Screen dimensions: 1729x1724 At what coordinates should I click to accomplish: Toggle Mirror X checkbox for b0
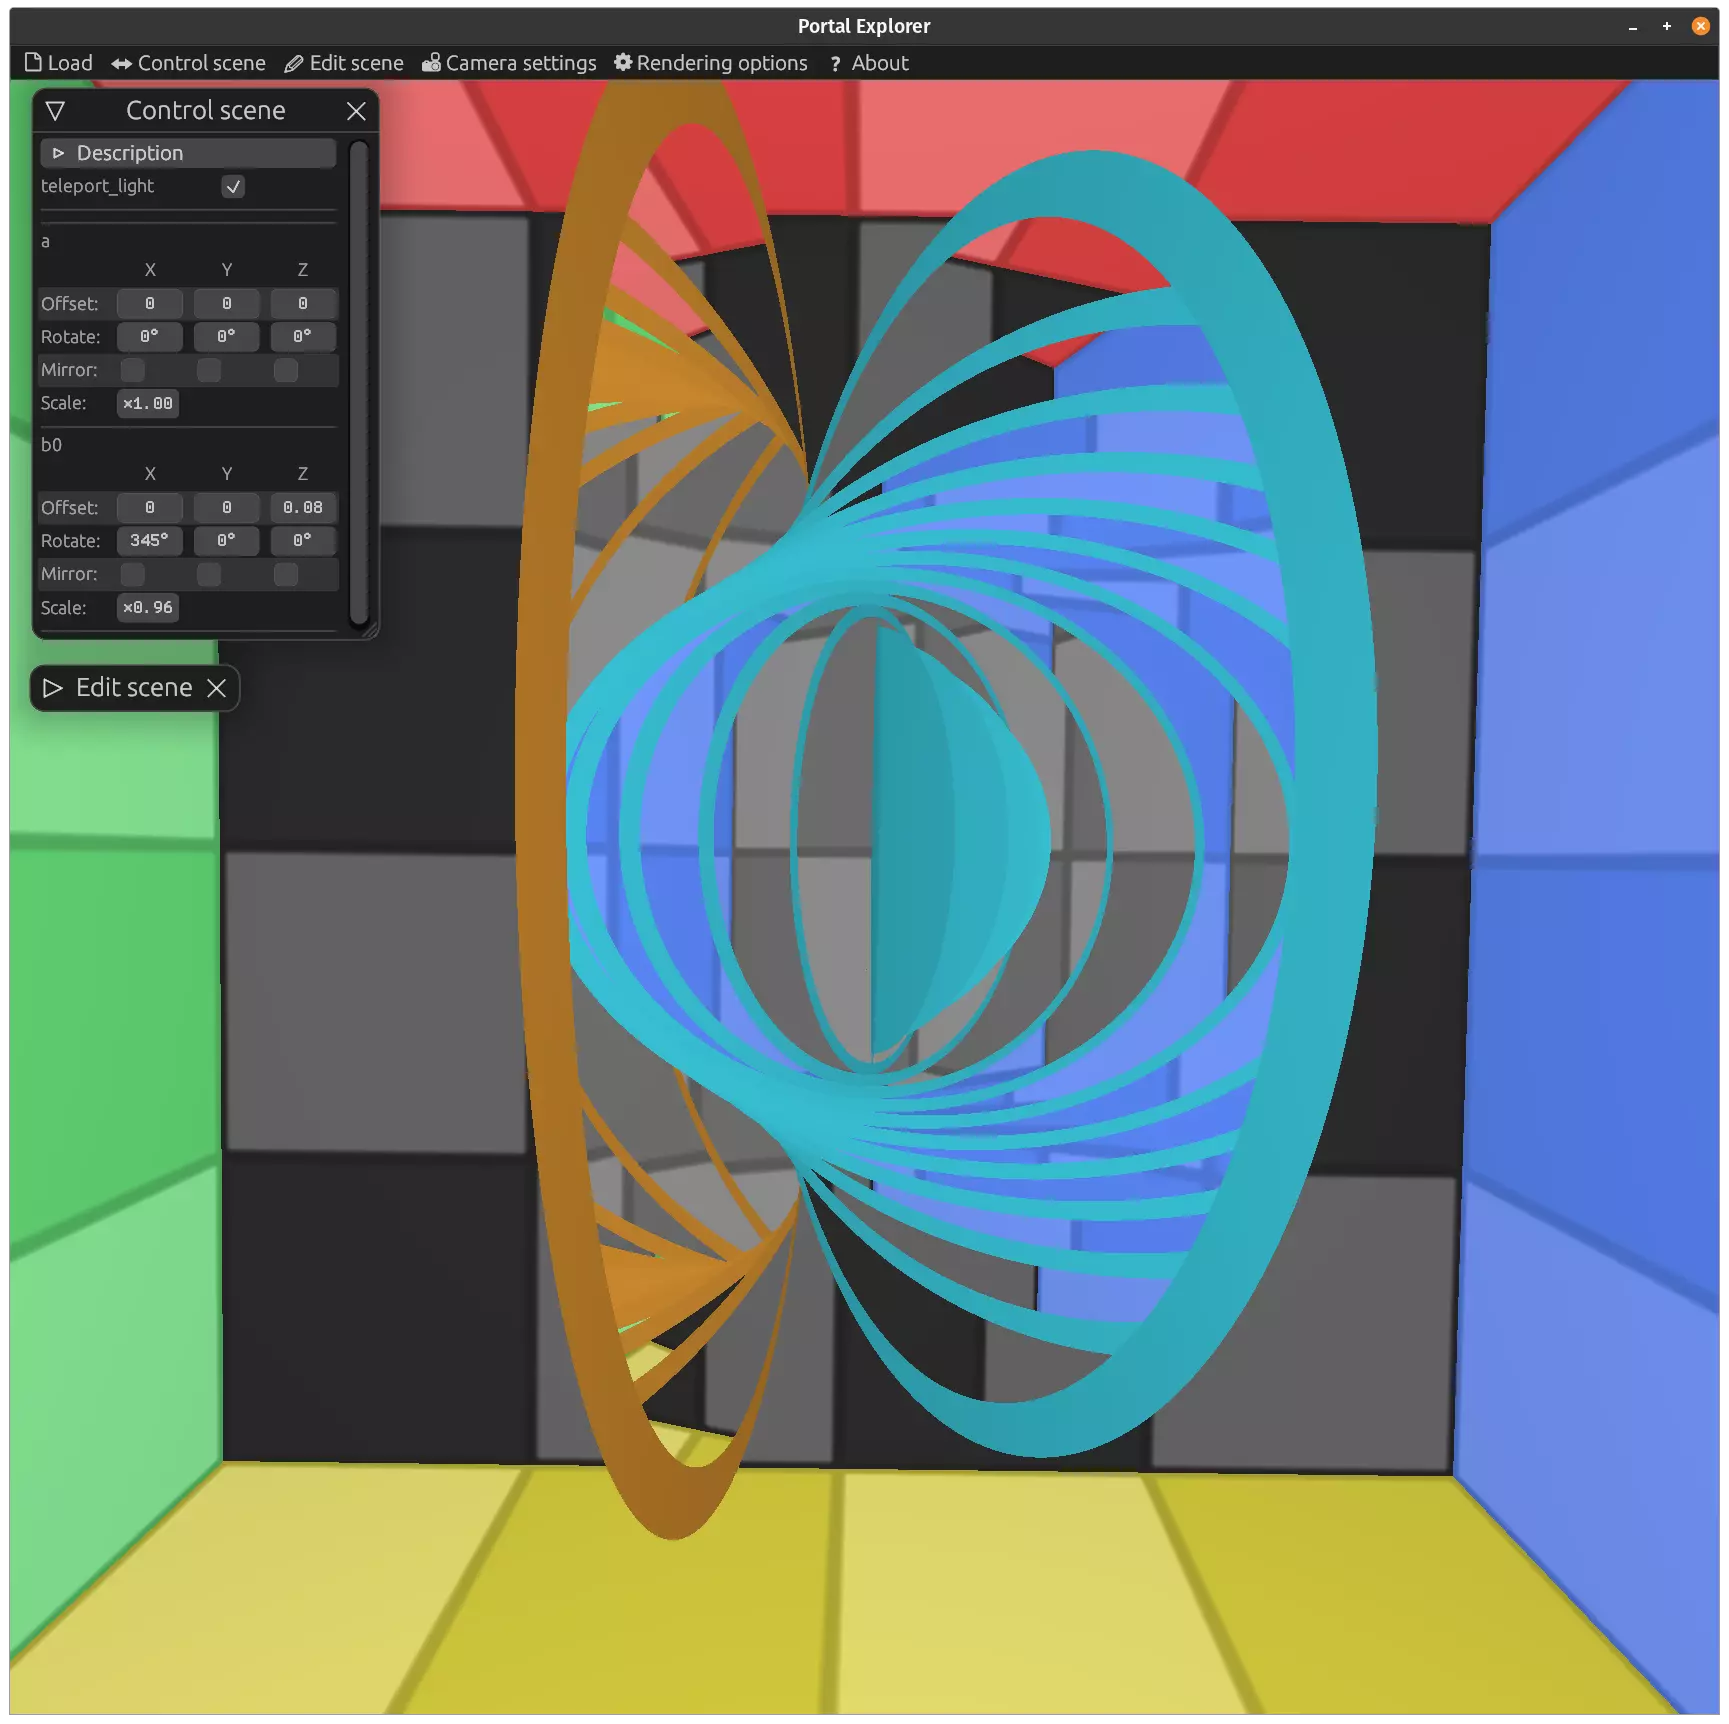click(x=133, y=574)
